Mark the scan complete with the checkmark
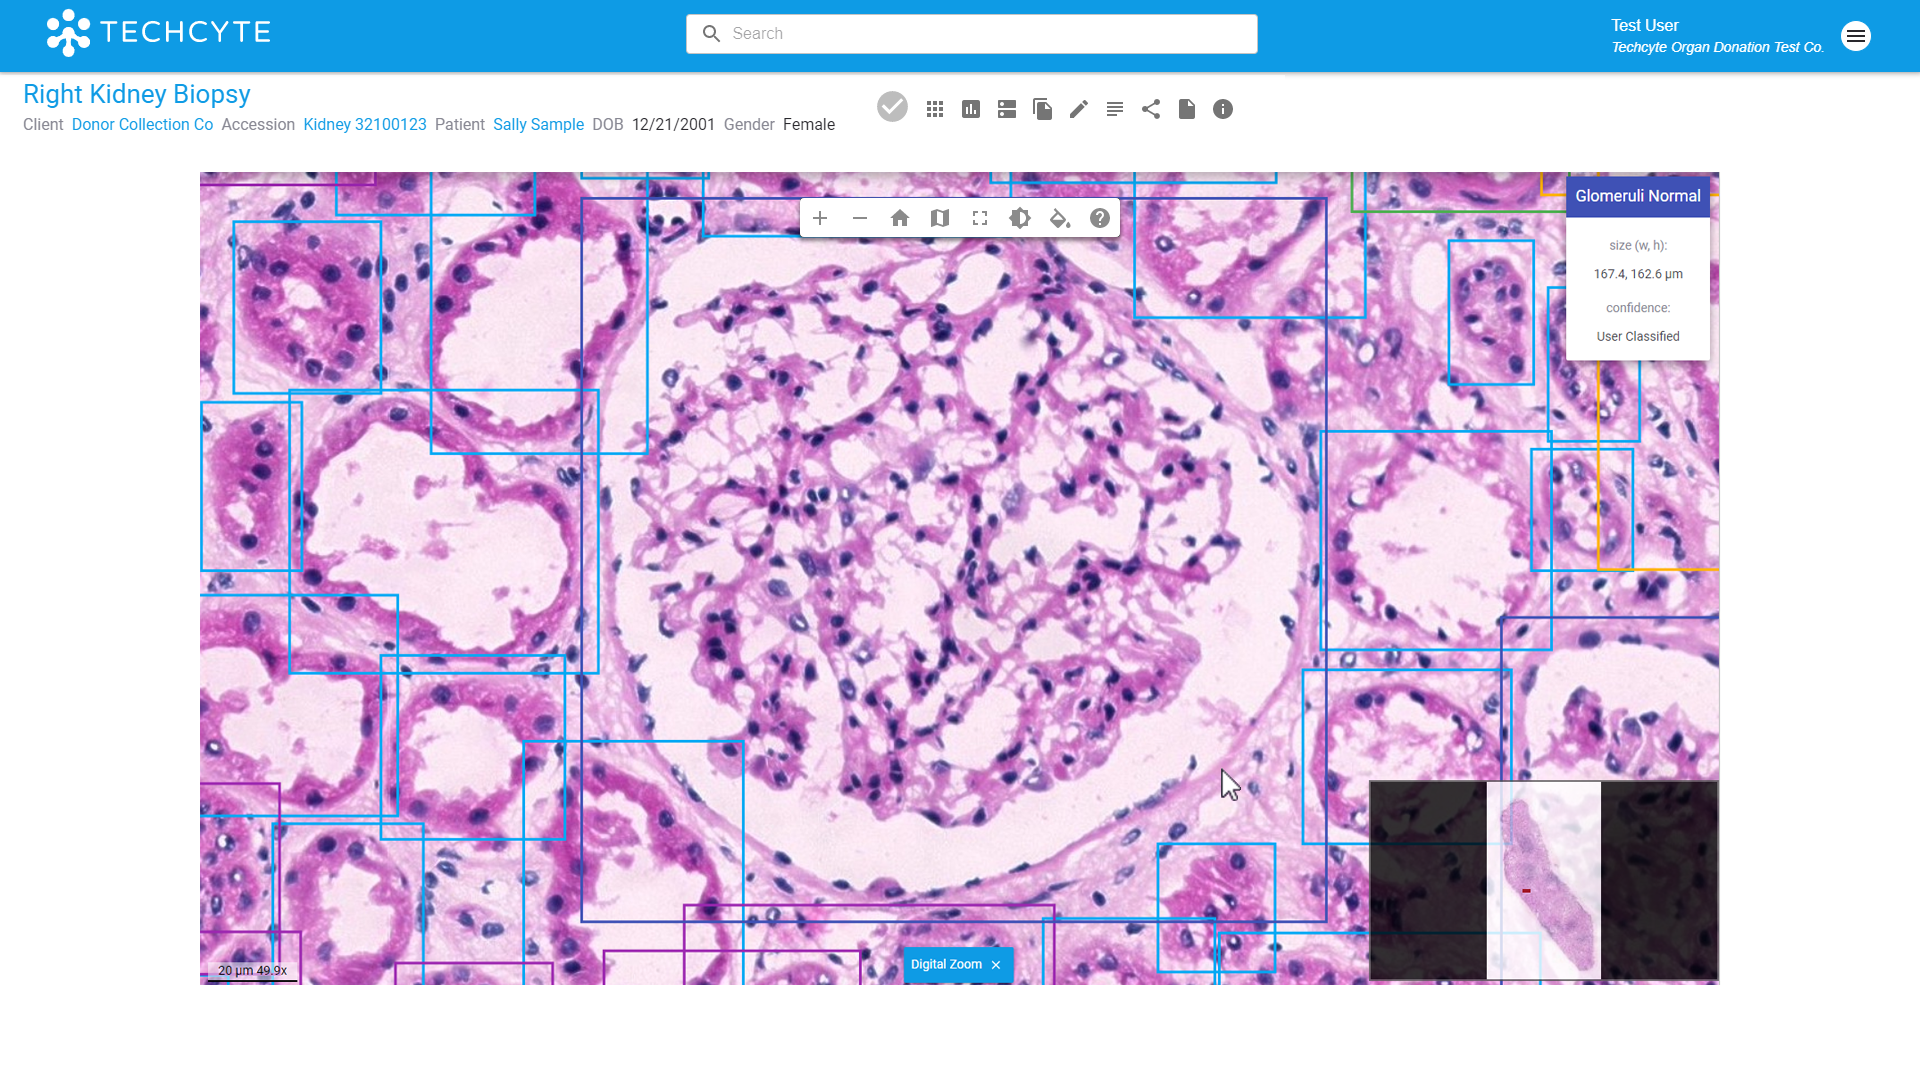The height and width of the screenshot is (1080, 1920). pos(892,107)
